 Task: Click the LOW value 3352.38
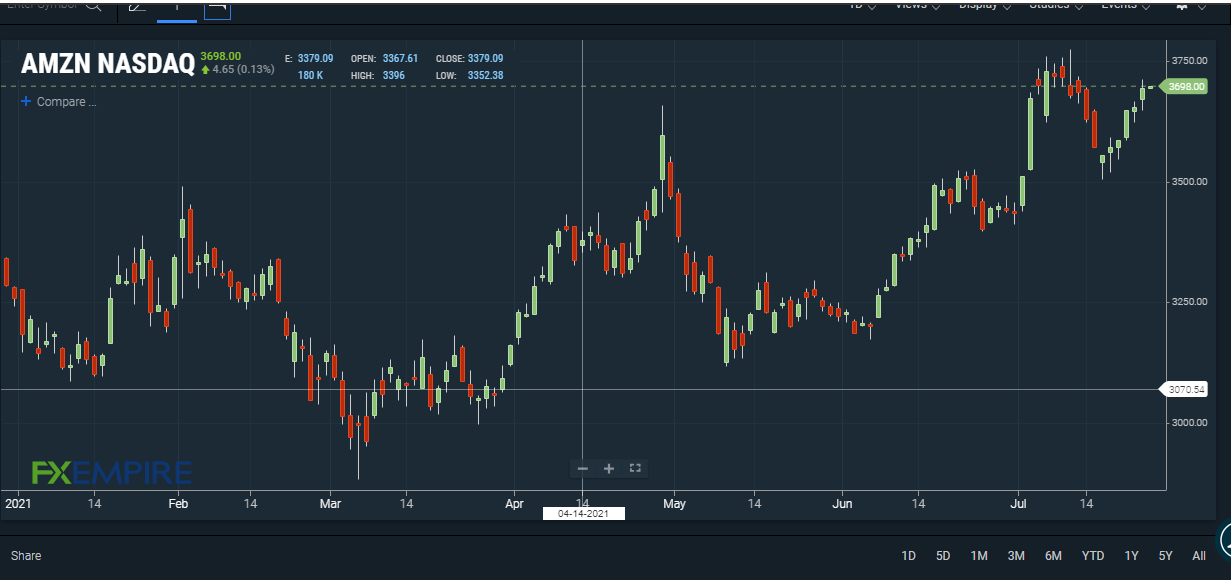[485, 75]
